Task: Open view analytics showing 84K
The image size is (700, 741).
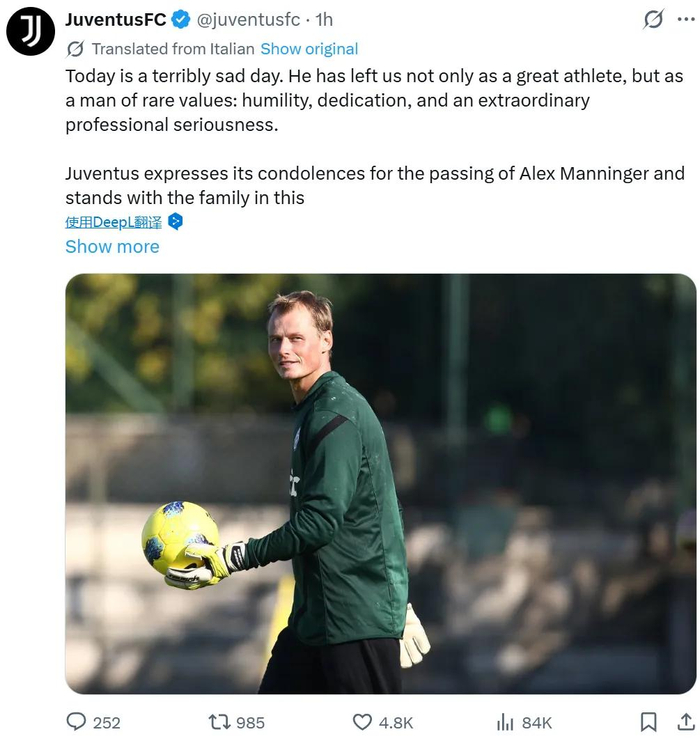Action: pos(506,721)
